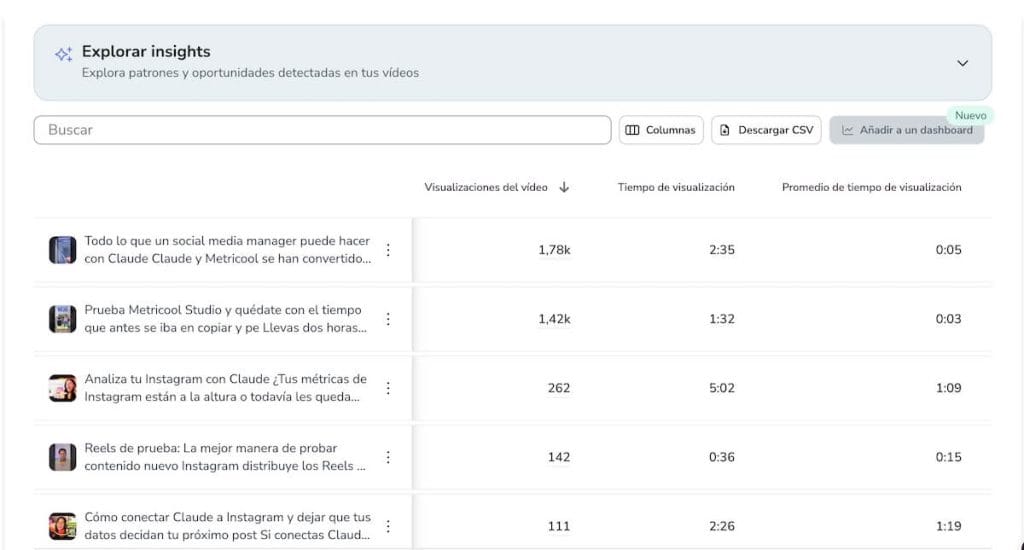Sort by Visualizaciones del vídeo arrow
This screenshot has width=1024, height=550.
tap(564, 187)
